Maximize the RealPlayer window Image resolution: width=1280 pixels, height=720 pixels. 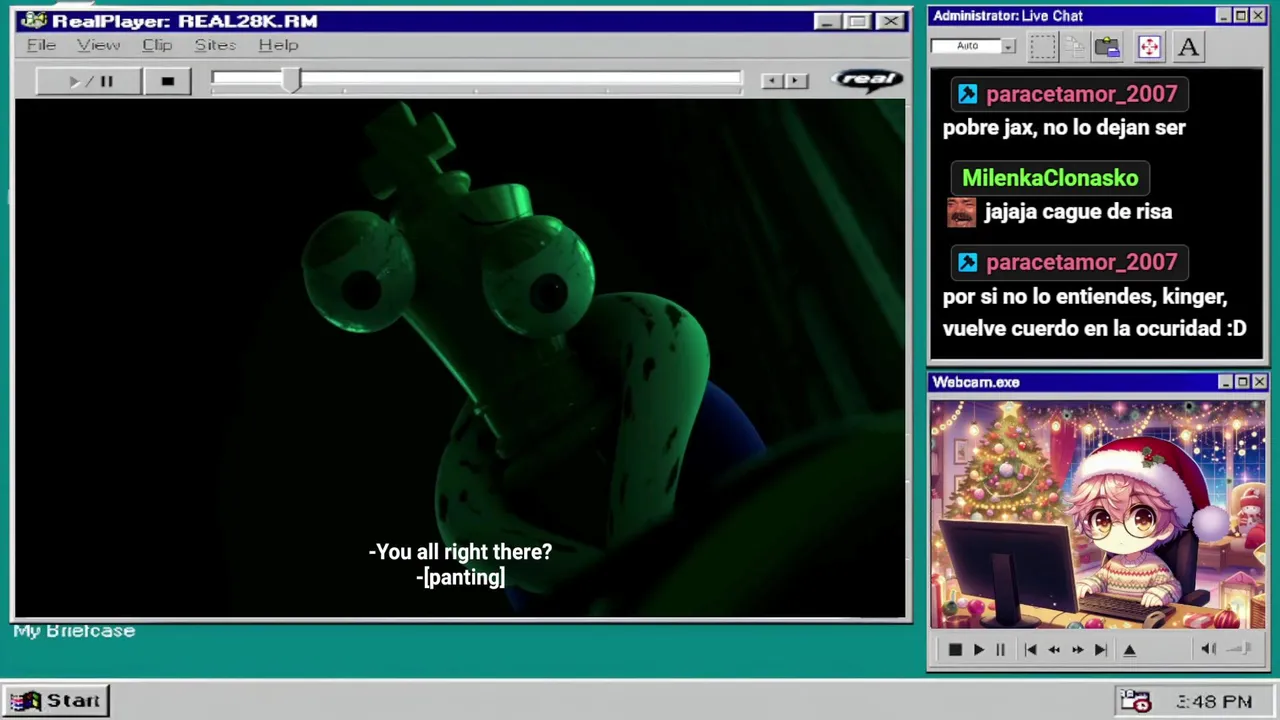858,21
